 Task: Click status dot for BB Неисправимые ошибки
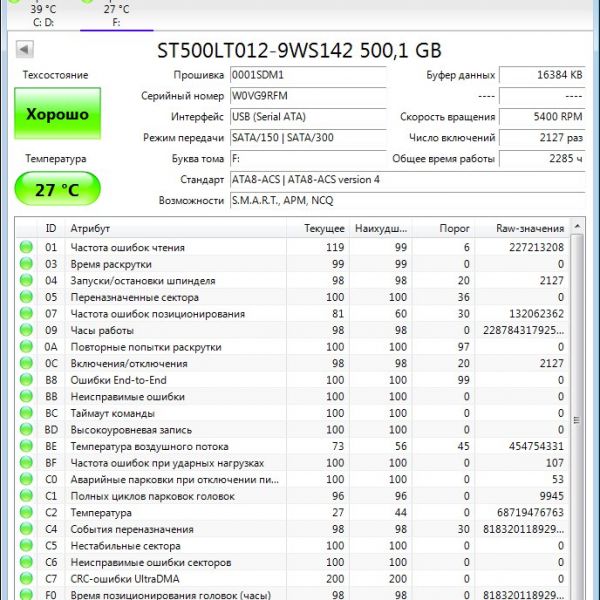pos(26,396)
